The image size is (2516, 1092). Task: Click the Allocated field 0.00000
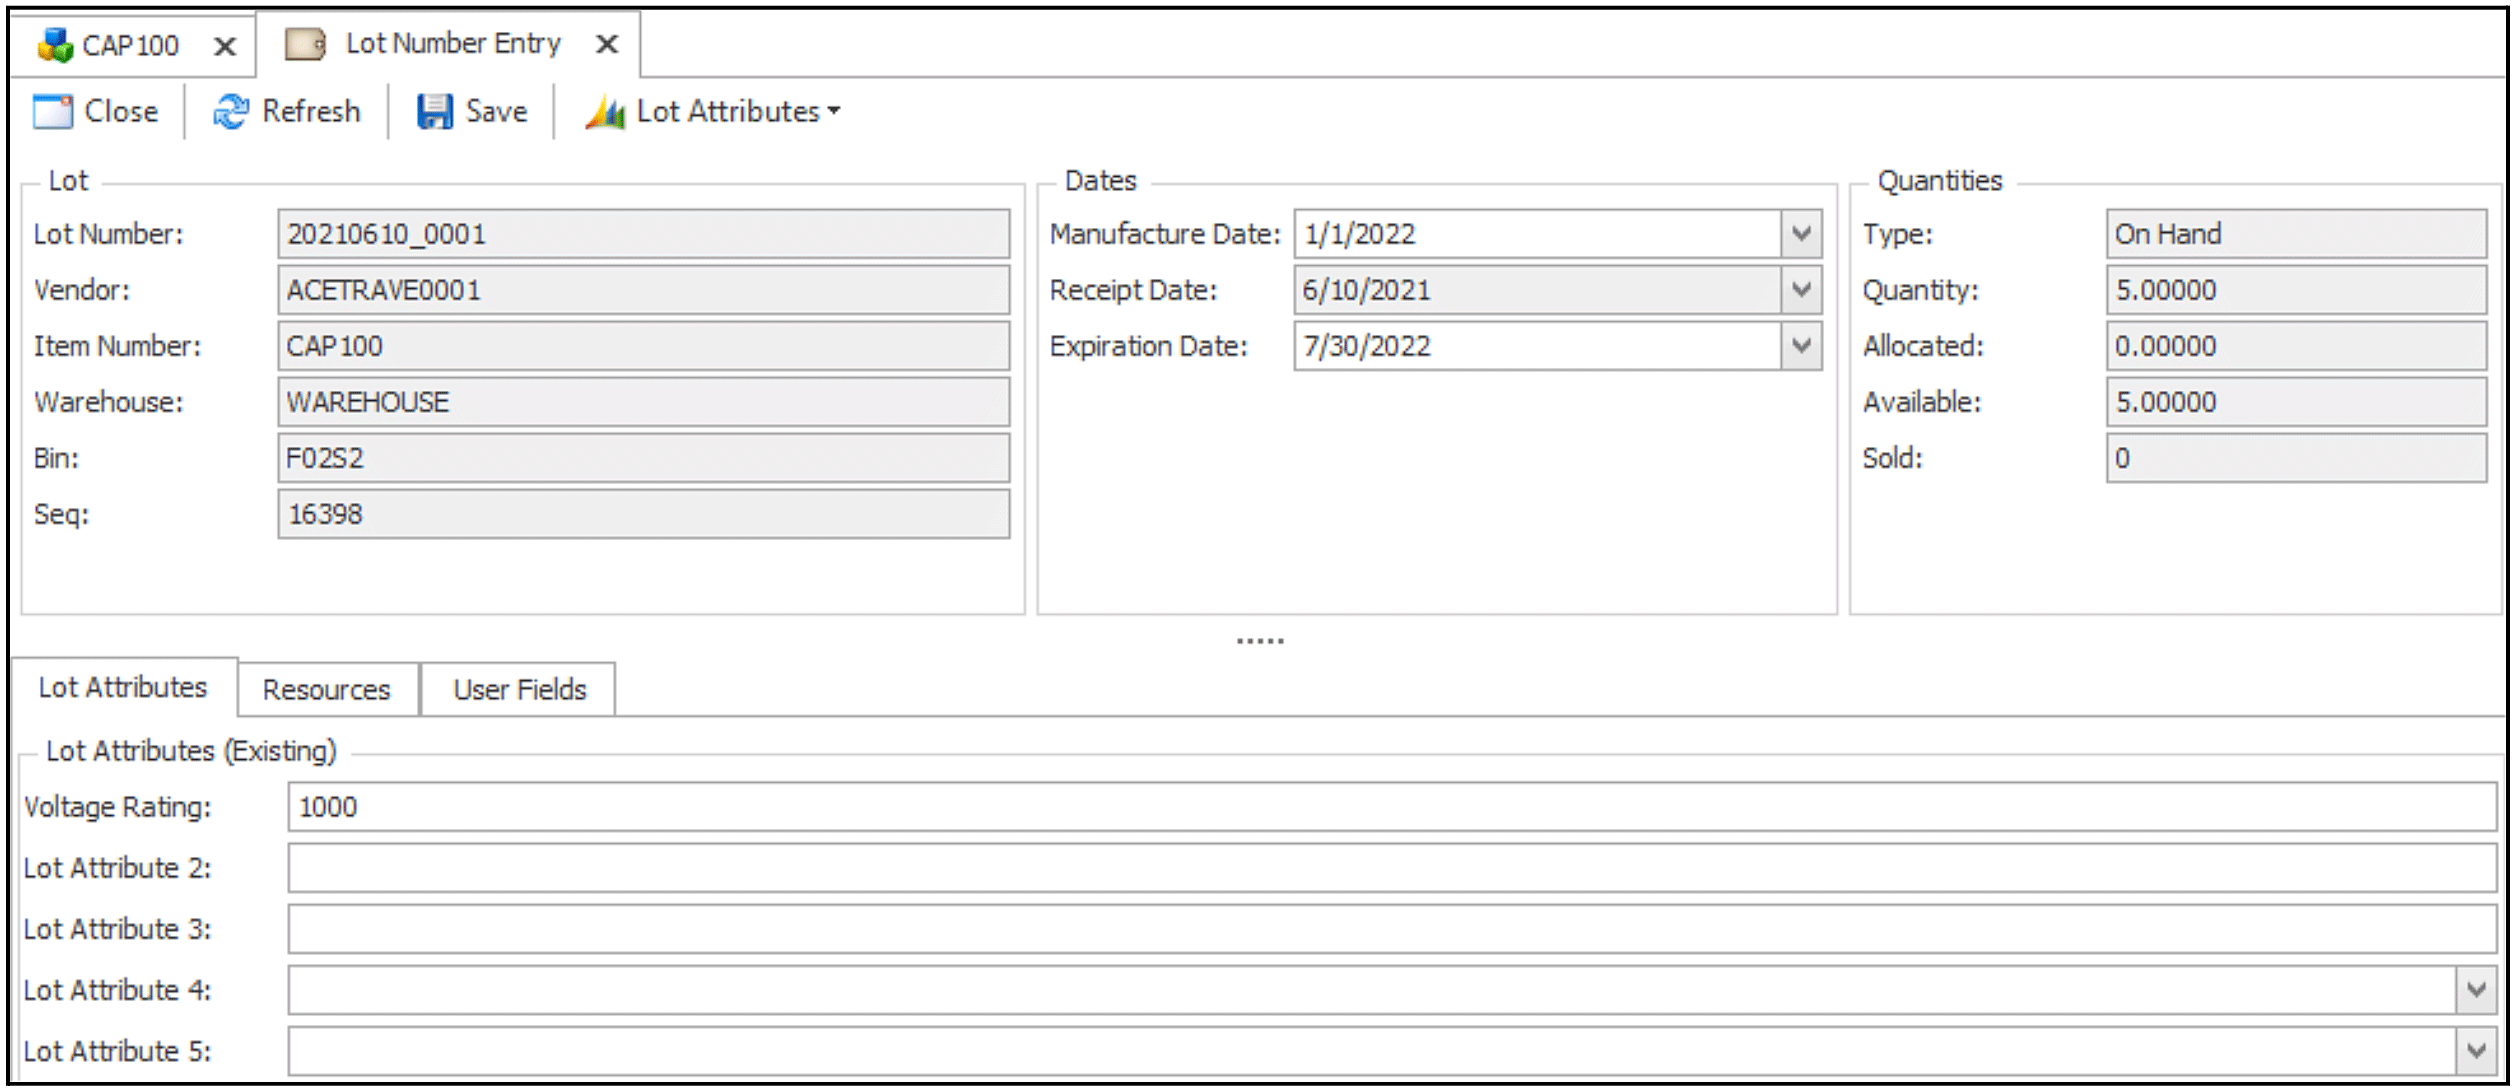[x=2296, y=346]
